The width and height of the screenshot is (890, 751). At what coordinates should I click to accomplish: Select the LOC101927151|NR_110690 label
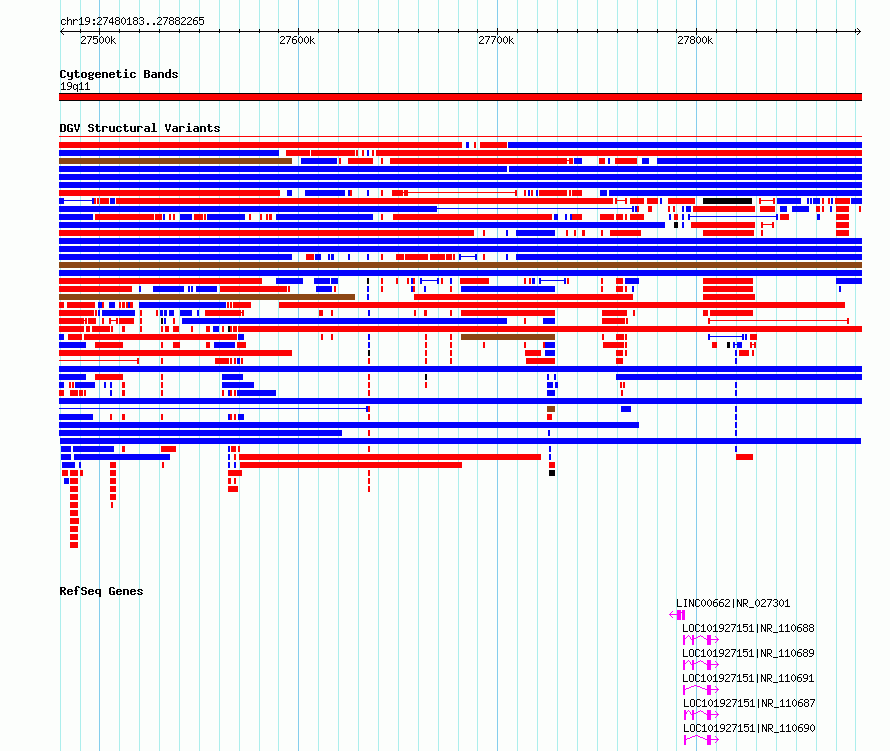(x=749, y=728)
